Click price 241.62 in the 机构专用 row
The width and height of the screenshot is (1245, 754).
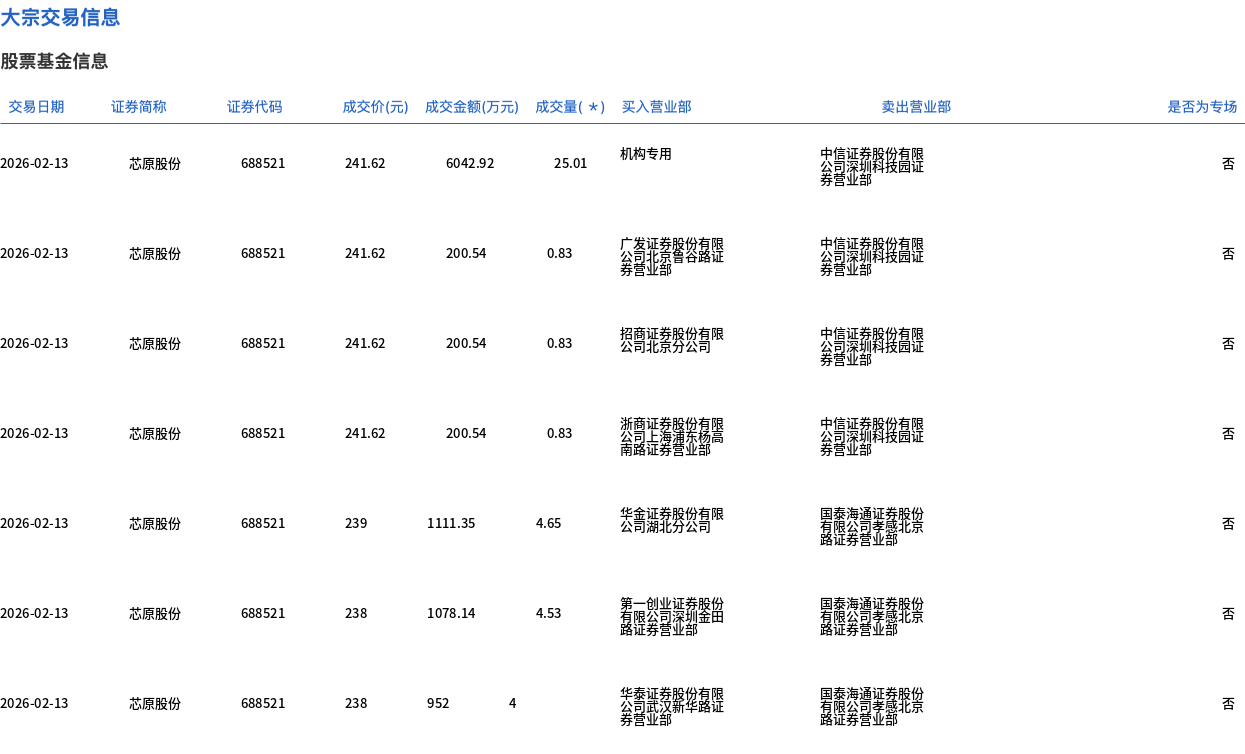pos(365,163)
